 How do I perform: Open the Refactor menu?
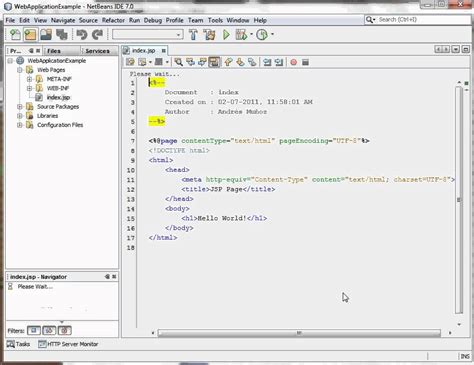point(113,20)
